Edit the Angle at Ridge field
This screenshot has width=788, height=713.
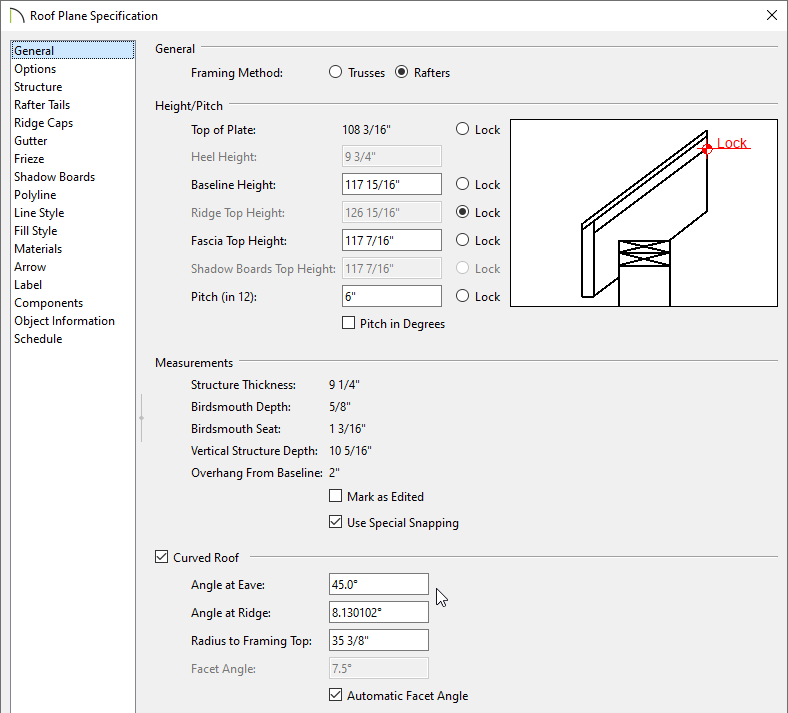pos(379,613)
